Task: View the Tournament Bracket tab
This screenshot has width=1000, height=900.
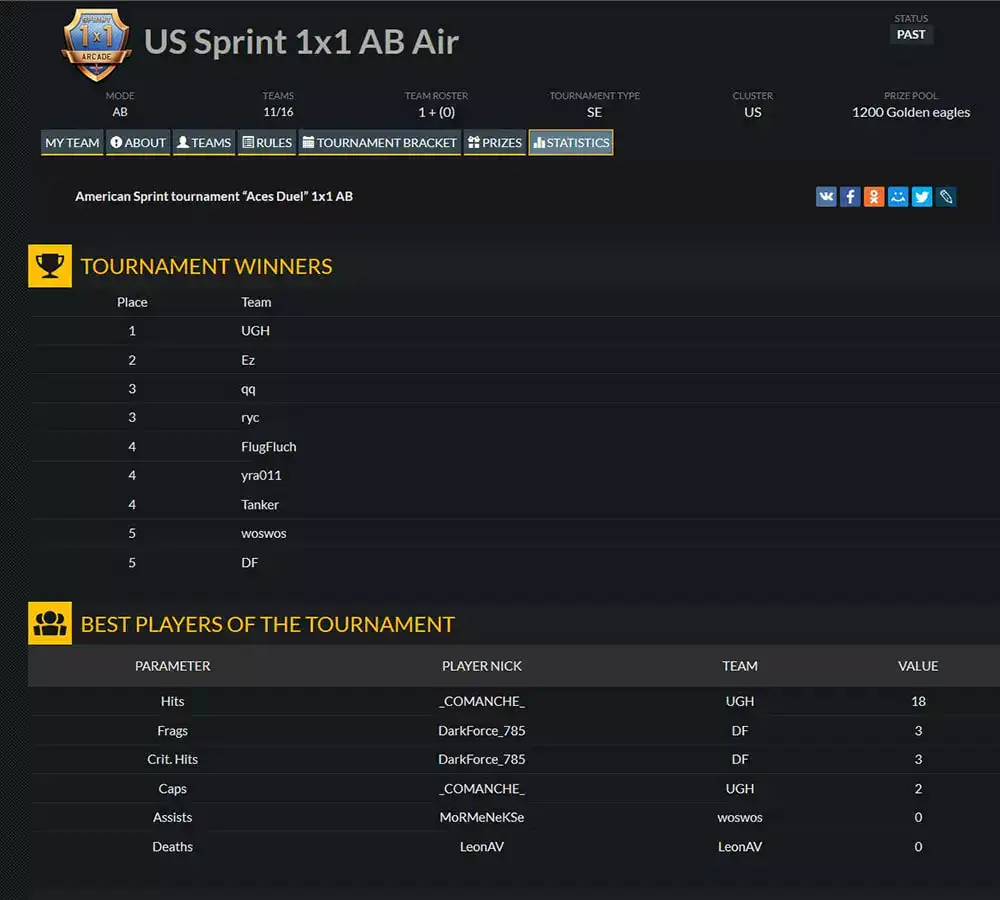Action: tap(379, 143)
